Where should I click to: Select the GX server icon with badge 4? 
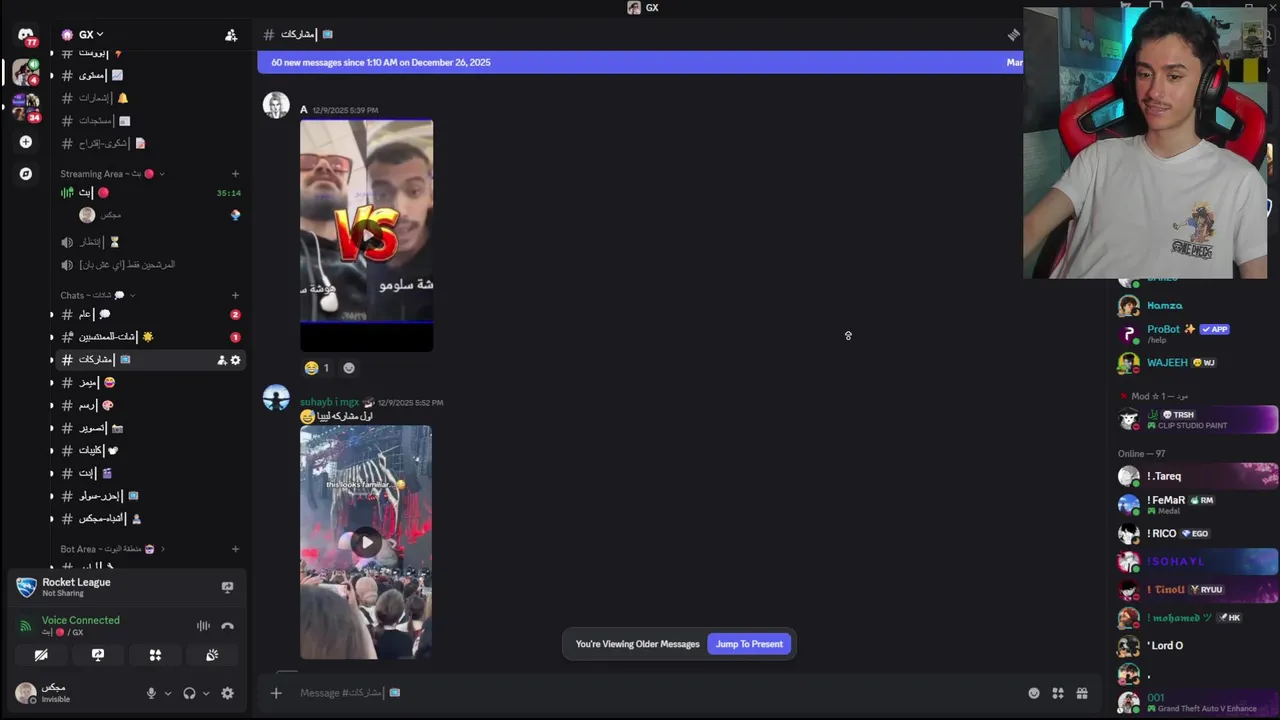pyautogui.click(x=26, y=72)
